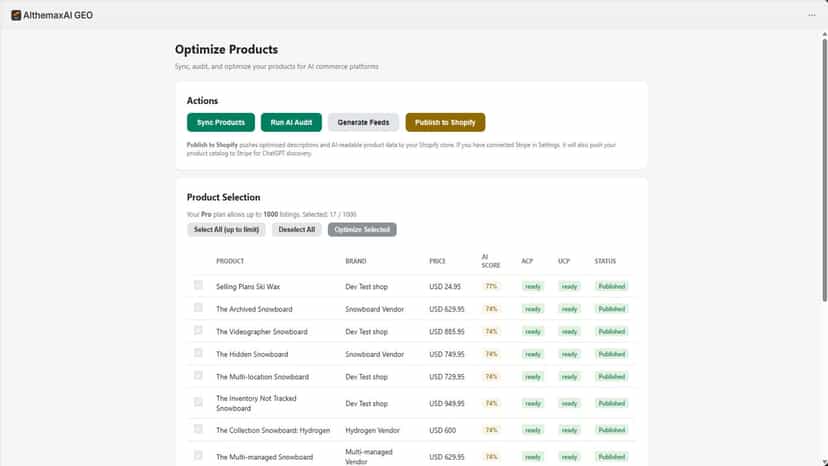Click the PRODUCT column header
The height and width of the screenshot is (466, 828).
point(230,261)
